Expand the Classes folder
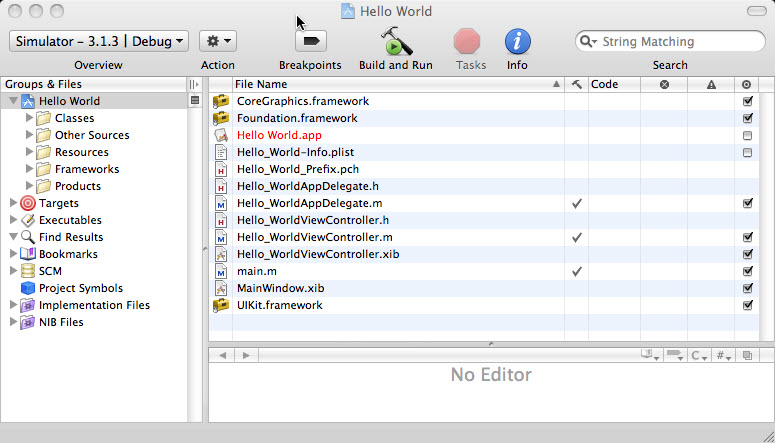 [x=29, y=118]
